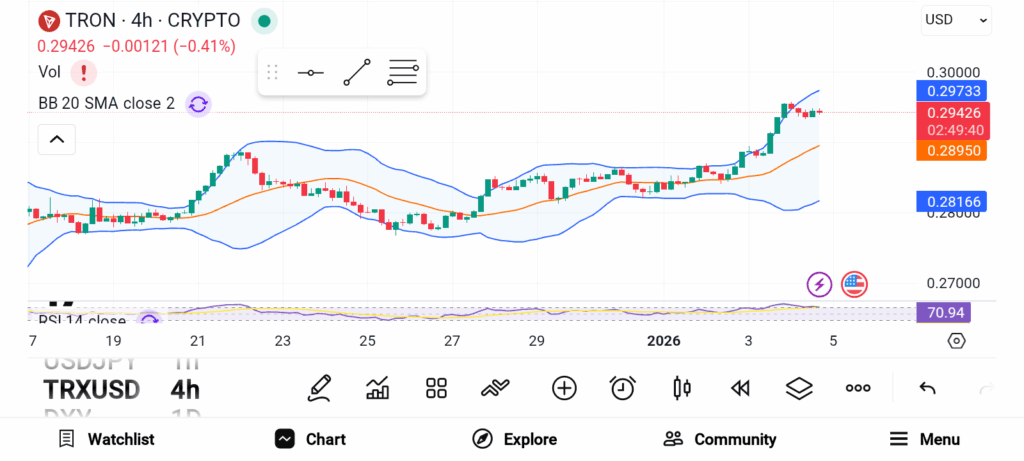
Task: Open the USD currency dropdown
Action: [x=956, y=19]
